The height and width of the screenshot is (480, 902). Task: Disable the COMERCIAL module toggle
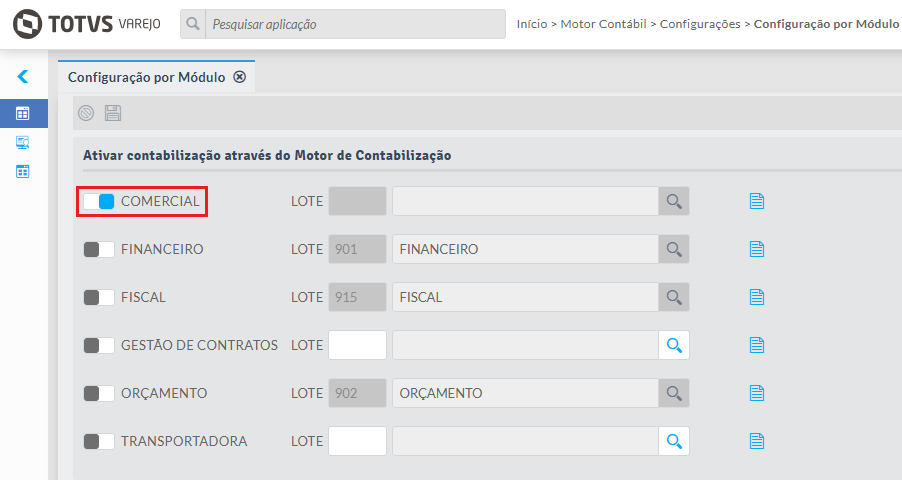click(x=99, y=201)
